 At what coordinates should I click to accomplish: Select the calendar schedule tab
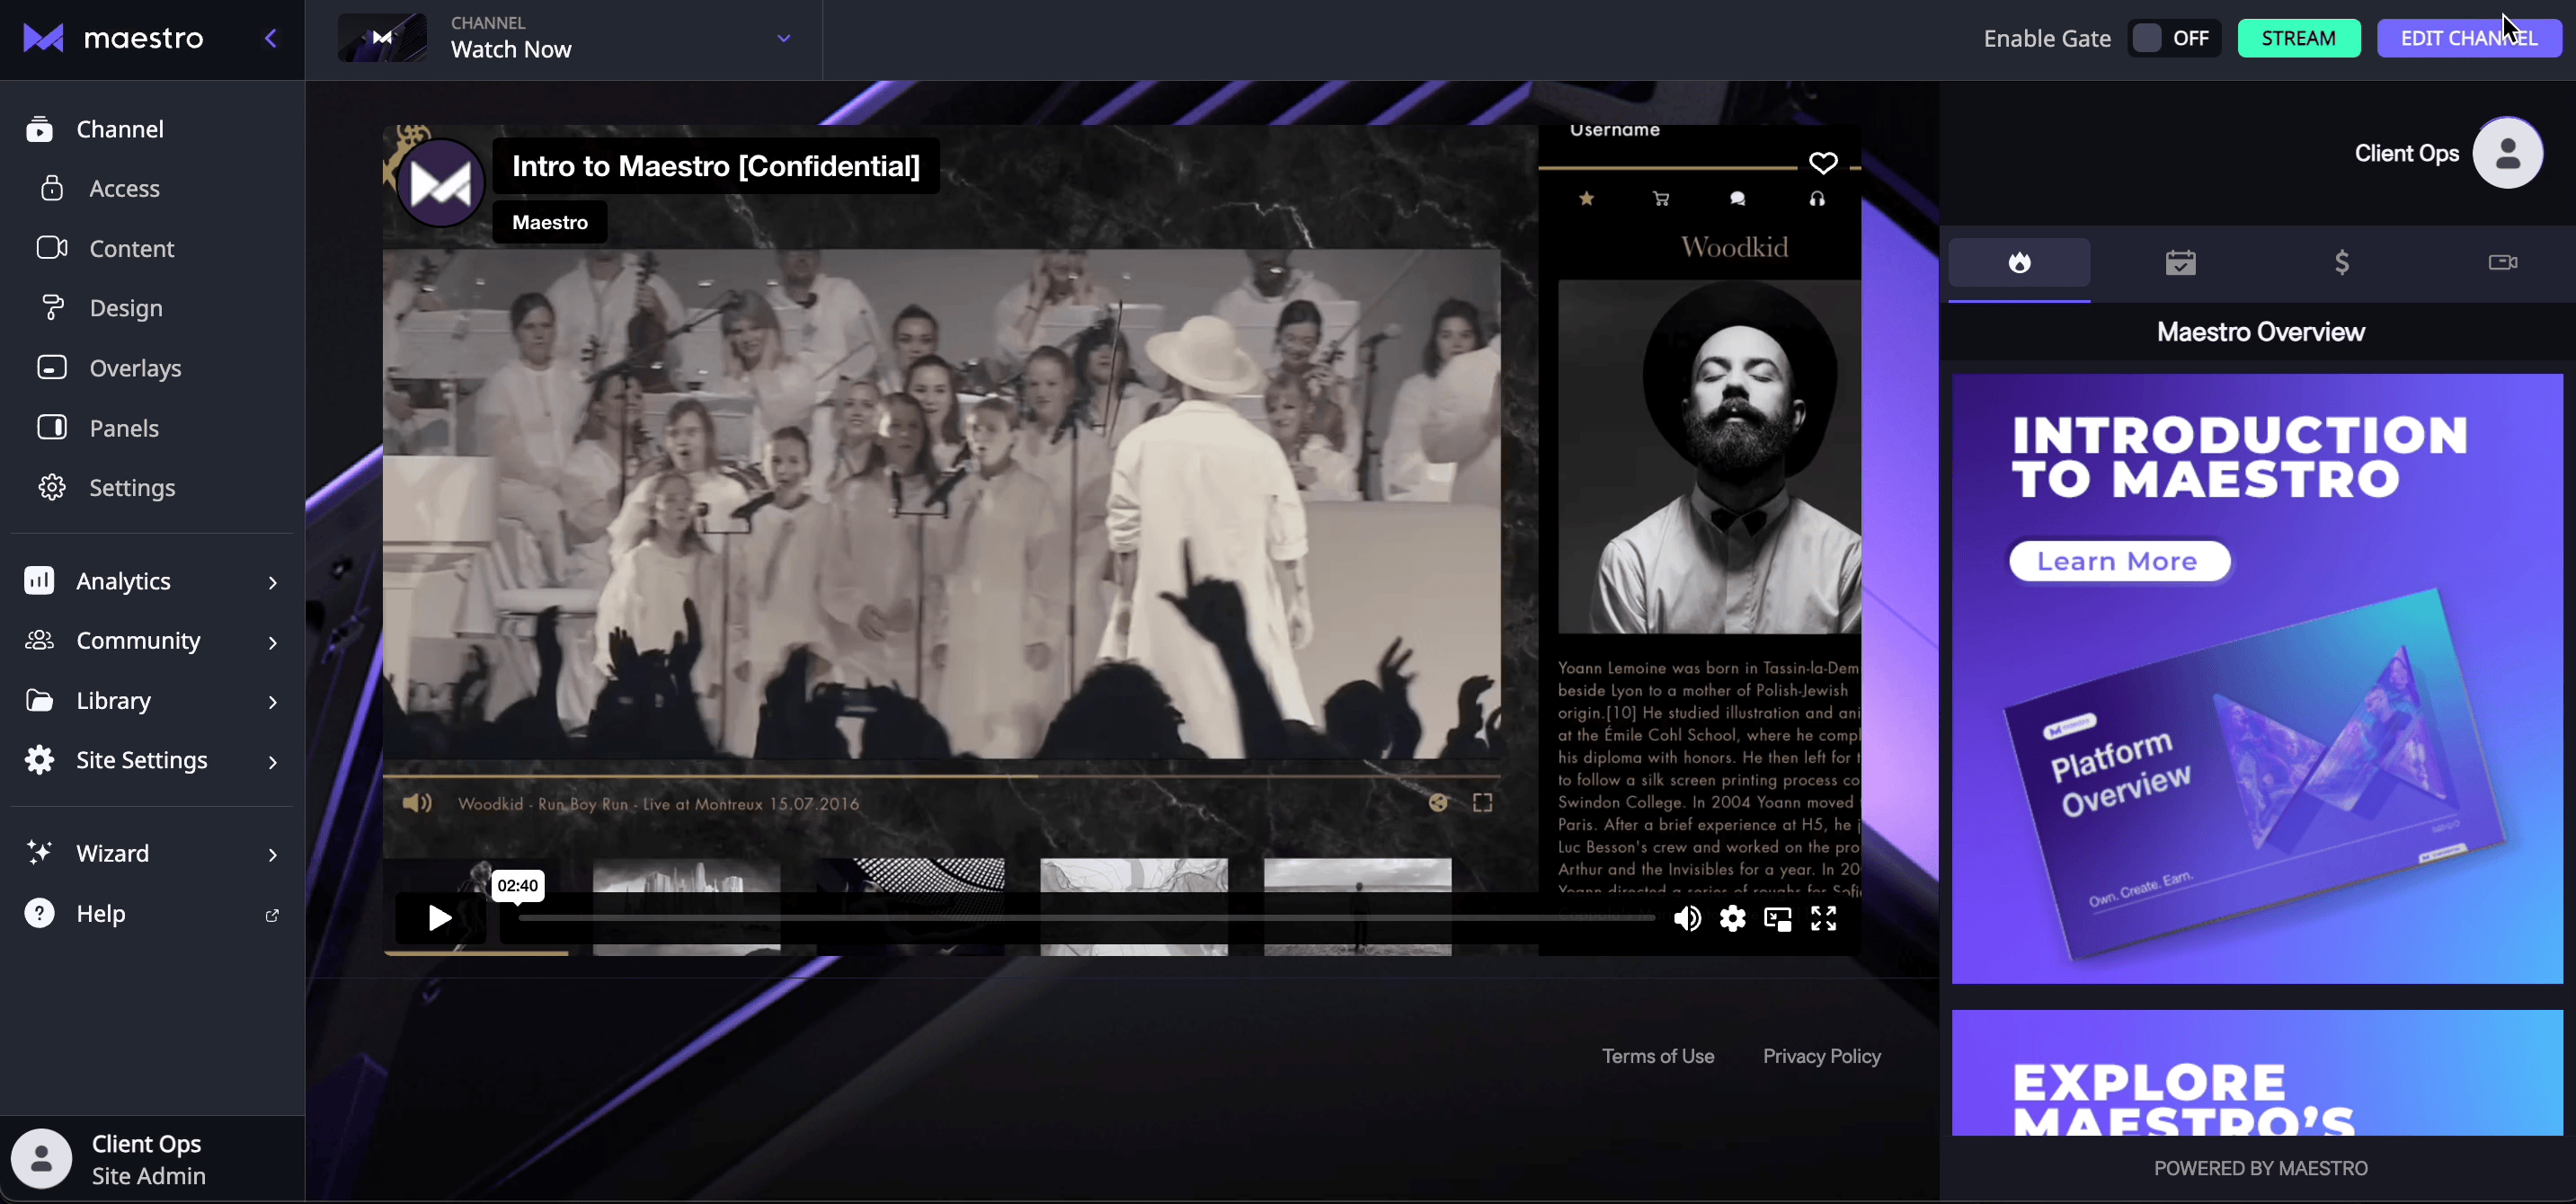click(2180, 263)
